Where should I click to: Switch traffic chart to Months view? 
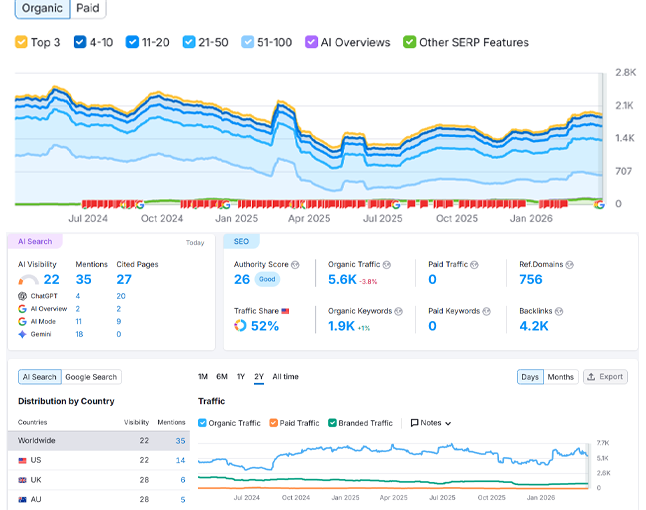560,377
